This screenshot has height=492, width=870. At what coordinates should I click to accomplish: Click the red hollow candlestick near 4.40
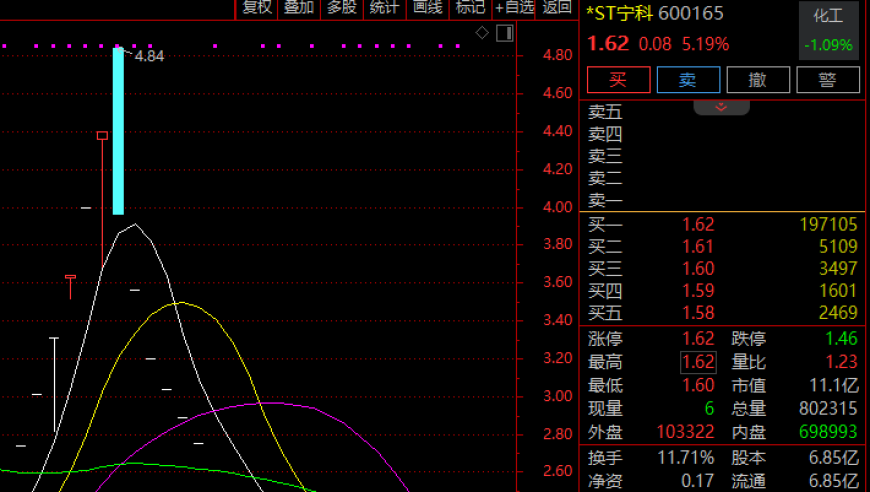pos(102,136)
